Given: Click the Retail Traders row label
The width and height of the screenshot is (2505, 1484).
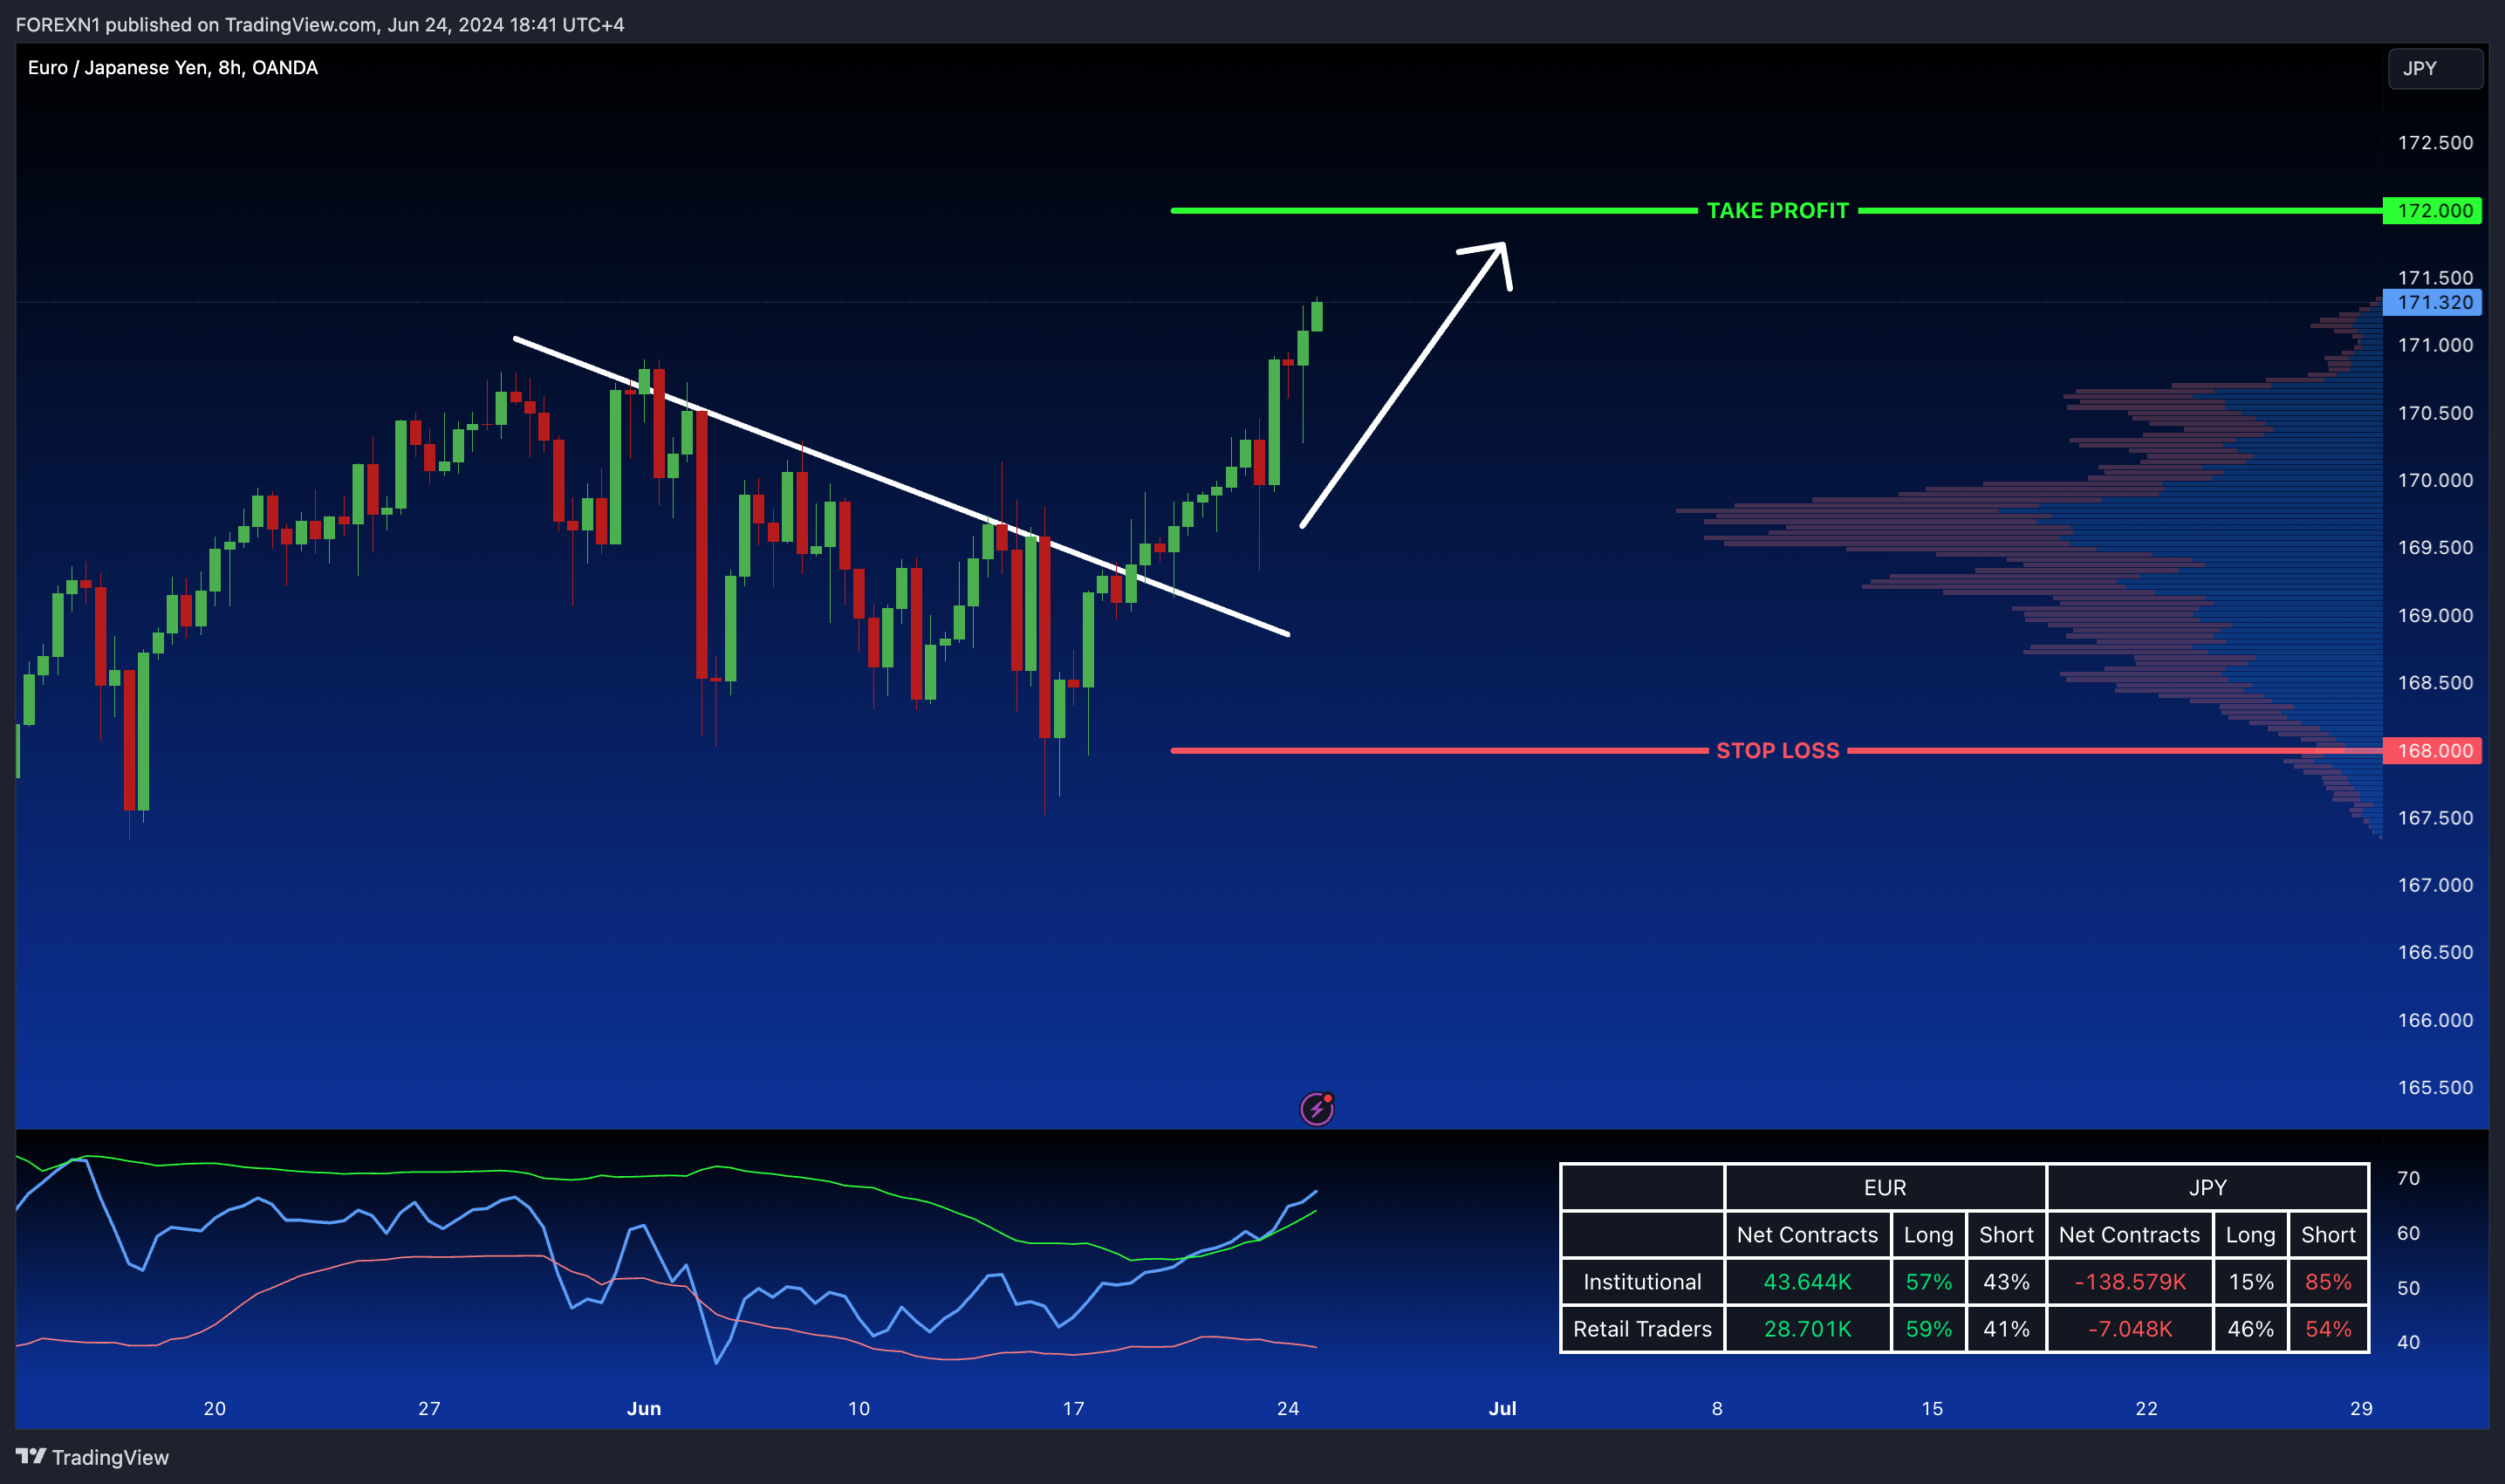Looking at the screenshot, I should point(1642,1328).
